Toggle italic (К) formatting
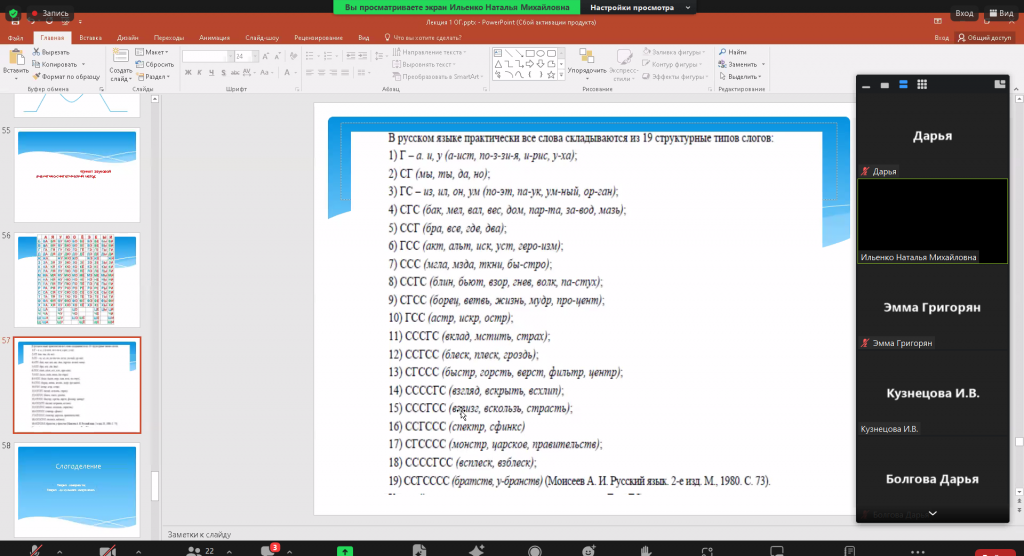The image size is (1024, 556). (x=200, y=73)
